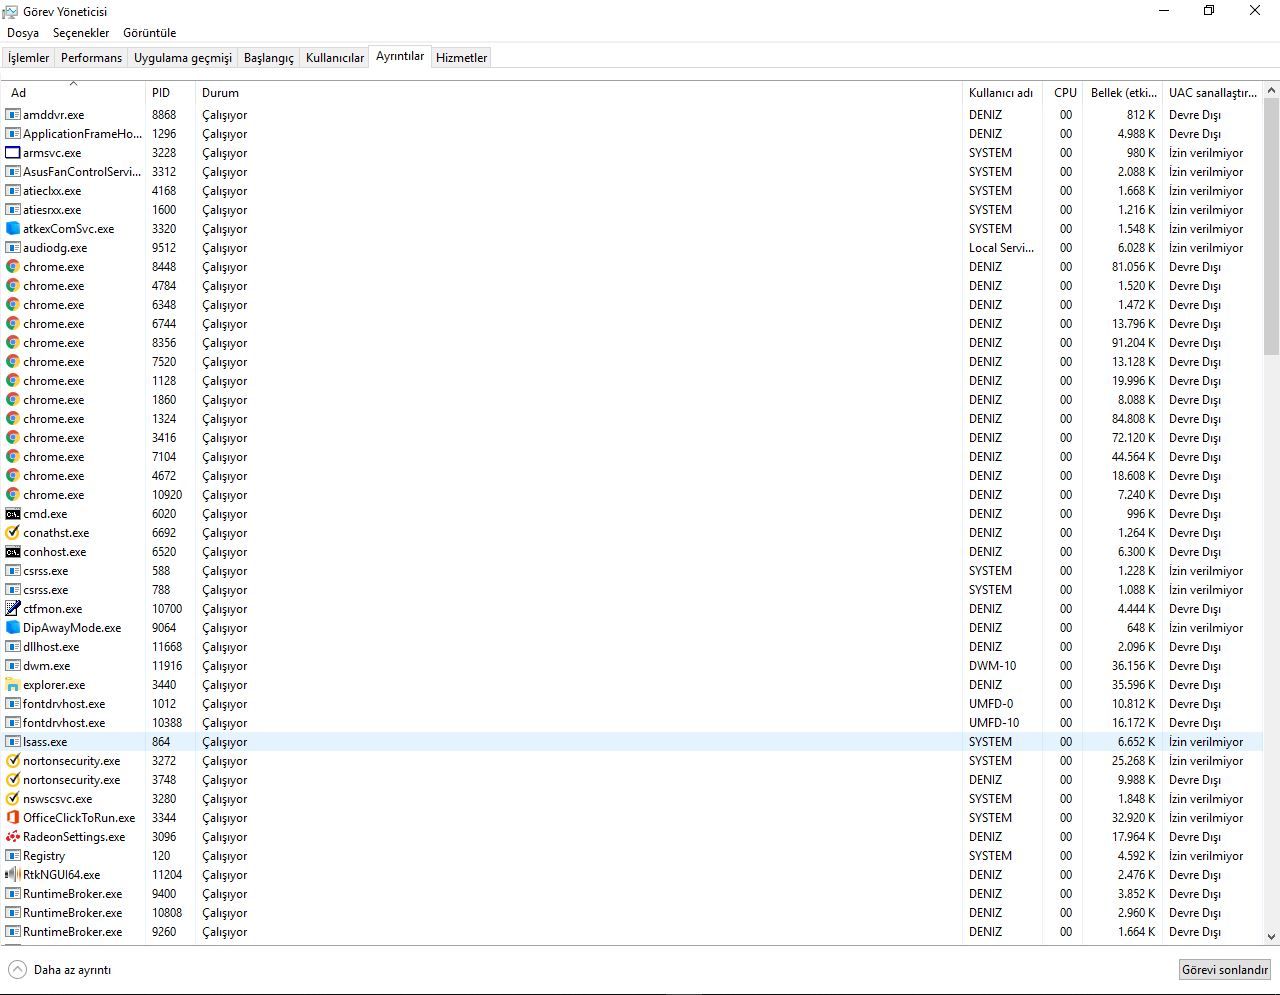Click the Görevi sonlandır button
This screenshot has height=995, width=1280.
1225,970
